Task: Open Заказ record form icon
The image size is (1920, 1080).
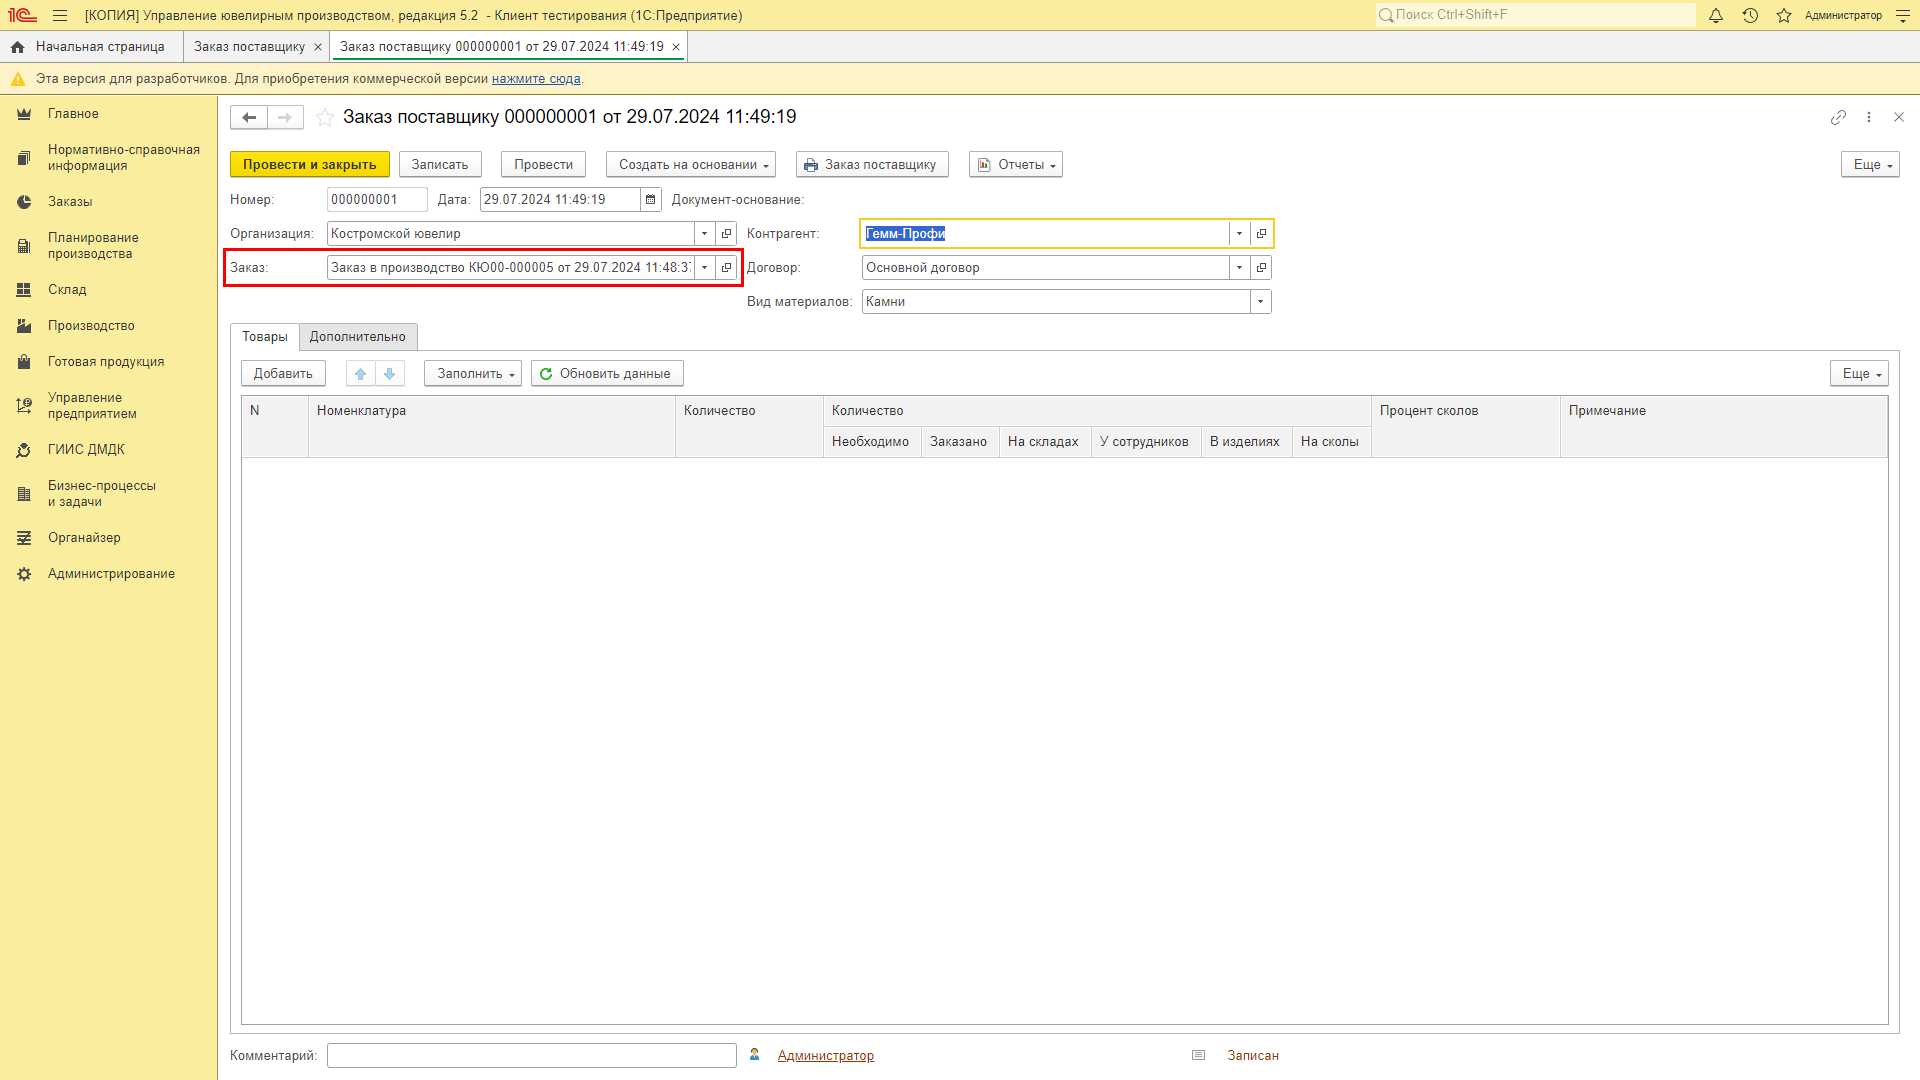Action: pyautogui.click(x=727, y=268)
